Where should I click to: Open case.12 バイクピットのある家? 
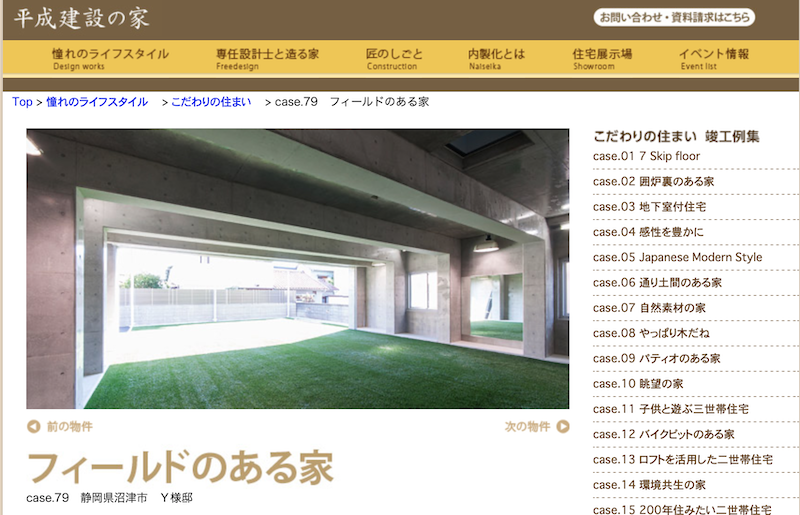tap(663, 434)
